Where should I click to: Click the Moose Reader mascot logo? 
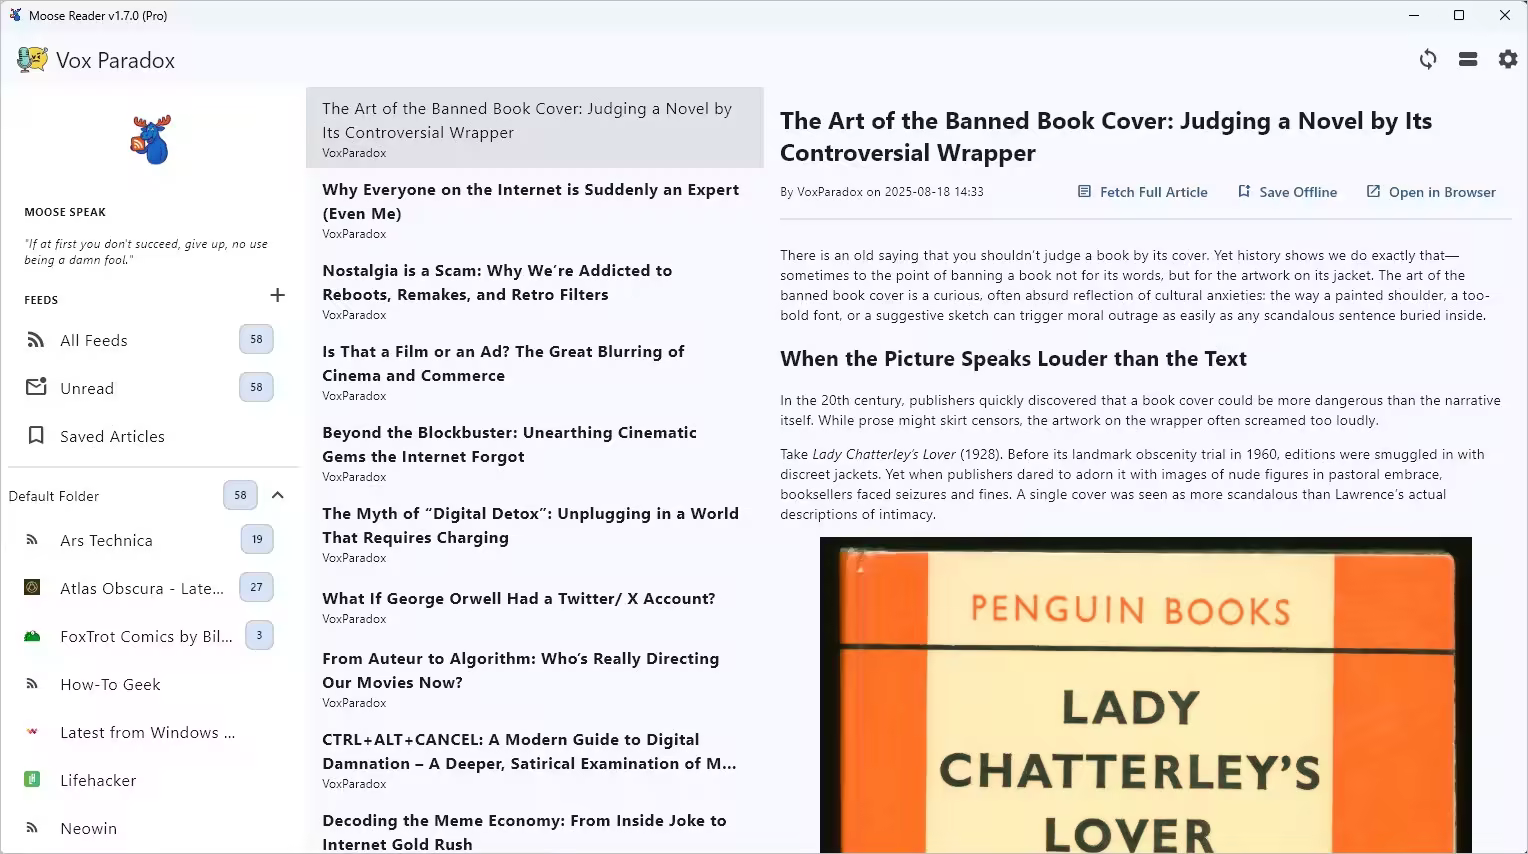[151, 139]
